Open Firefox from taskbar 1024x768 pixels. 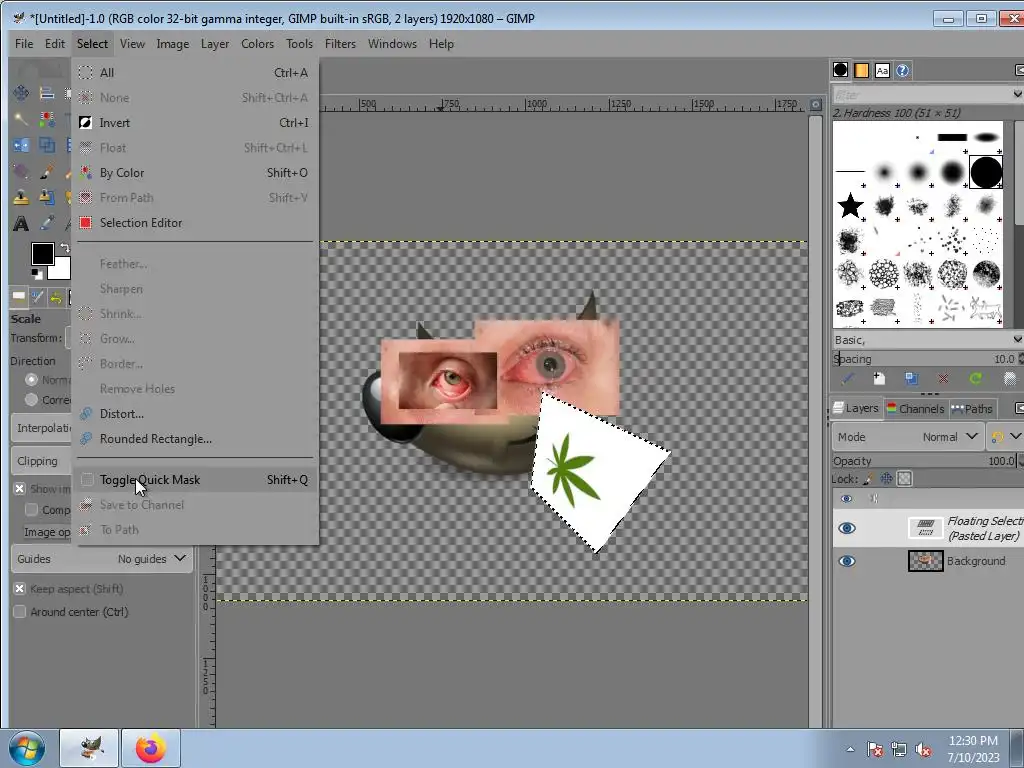tap(151, 748)
